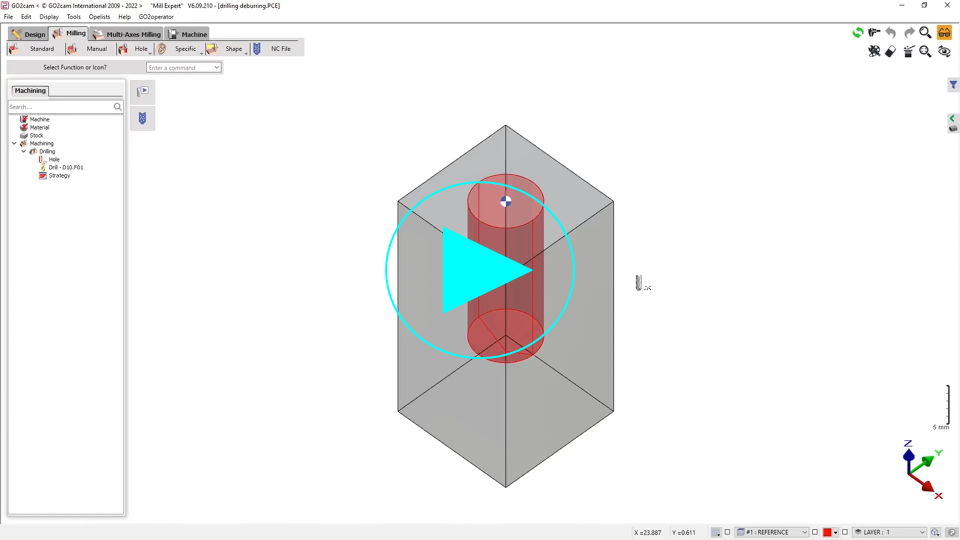Open the Opelists menu
Viewport: 960px width, 540px height.
click(x=99, y=17)
